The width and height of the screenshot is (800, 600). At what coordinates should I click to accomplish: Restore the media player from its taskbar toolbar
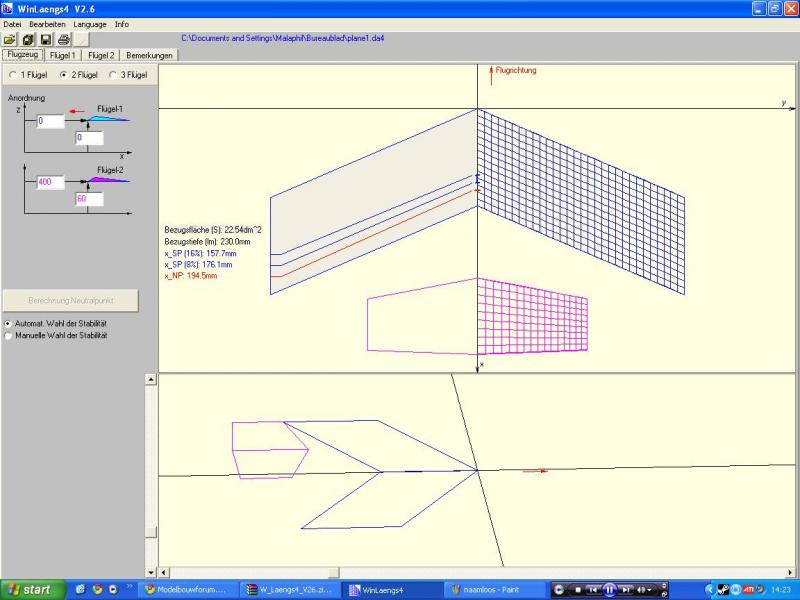point(664,594)
